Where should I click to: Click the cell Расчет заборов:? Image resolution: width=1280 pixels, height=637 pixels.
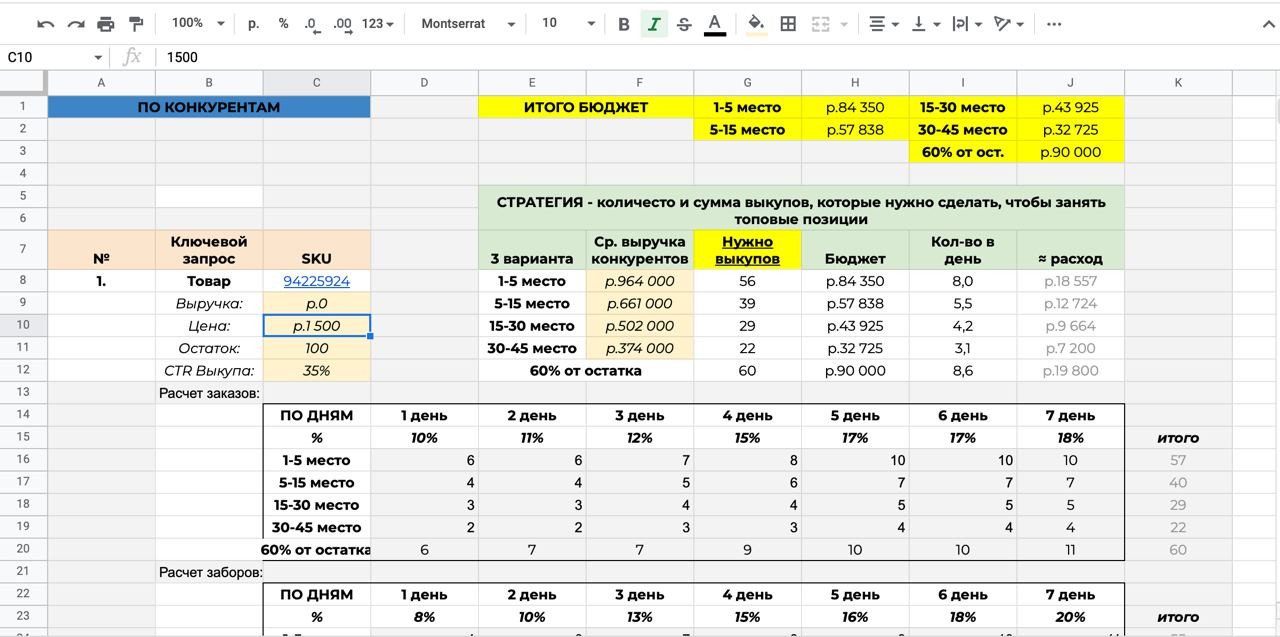pyautogui.click(x=209, y=572)
